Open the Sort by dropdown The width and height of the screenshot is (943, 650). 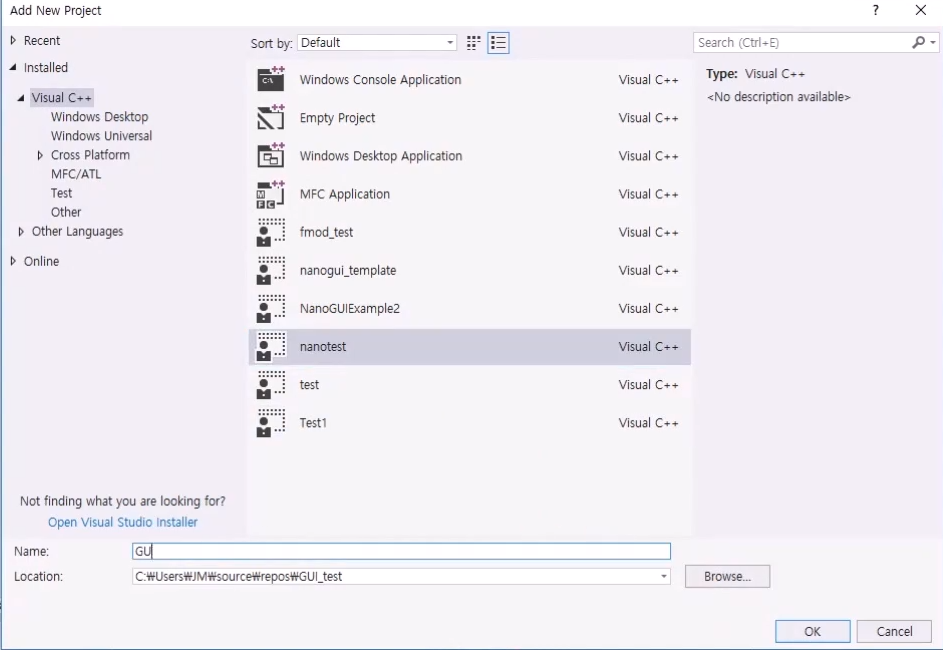(x=376, y=43)
